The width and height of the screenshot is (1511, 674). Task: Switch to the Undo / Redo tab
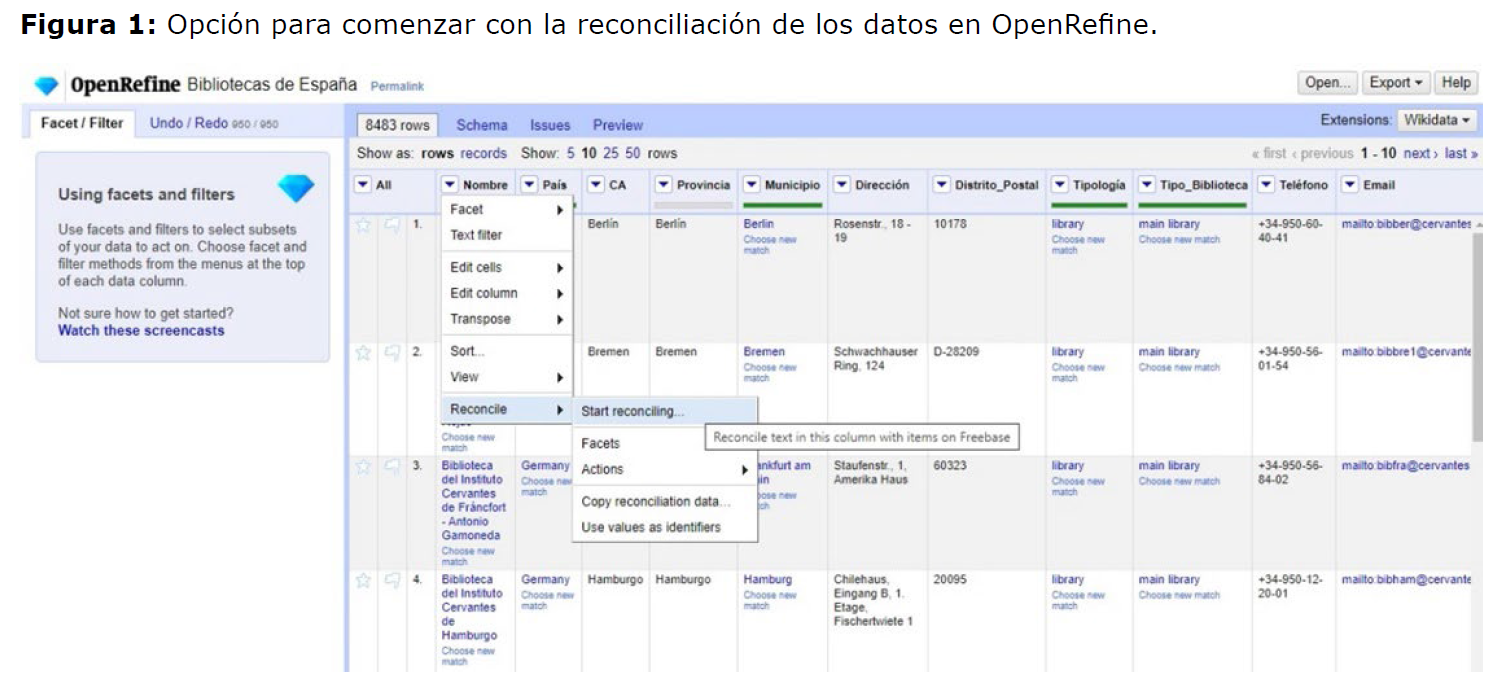[214, 123]
